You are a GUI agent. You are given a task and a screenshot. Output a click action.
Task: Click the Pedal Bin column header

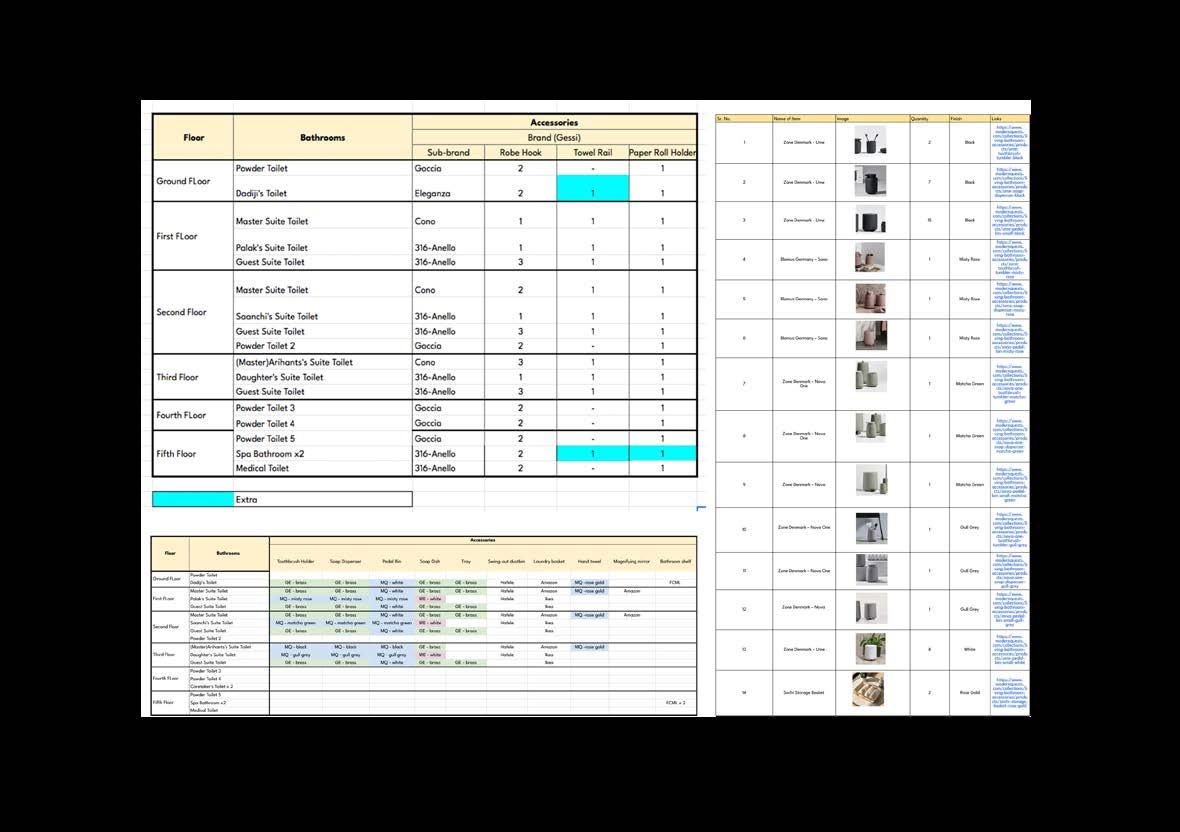pos(391,561)
